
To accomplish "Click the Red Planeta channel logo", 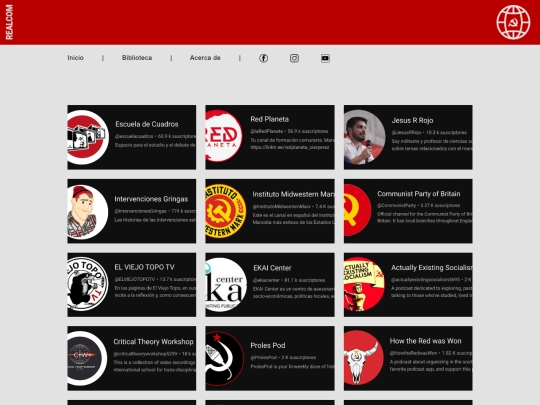I will coord(224,136).
